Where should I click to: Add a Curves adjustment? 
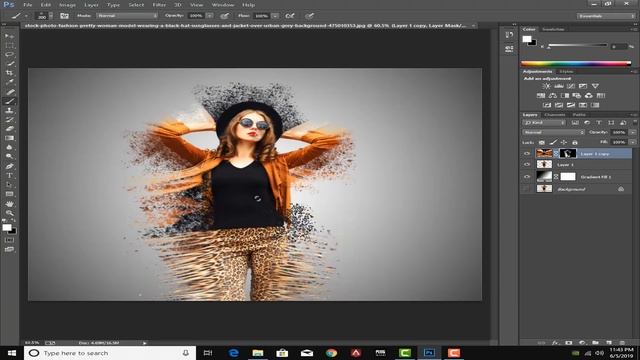[x=571, y=86]
